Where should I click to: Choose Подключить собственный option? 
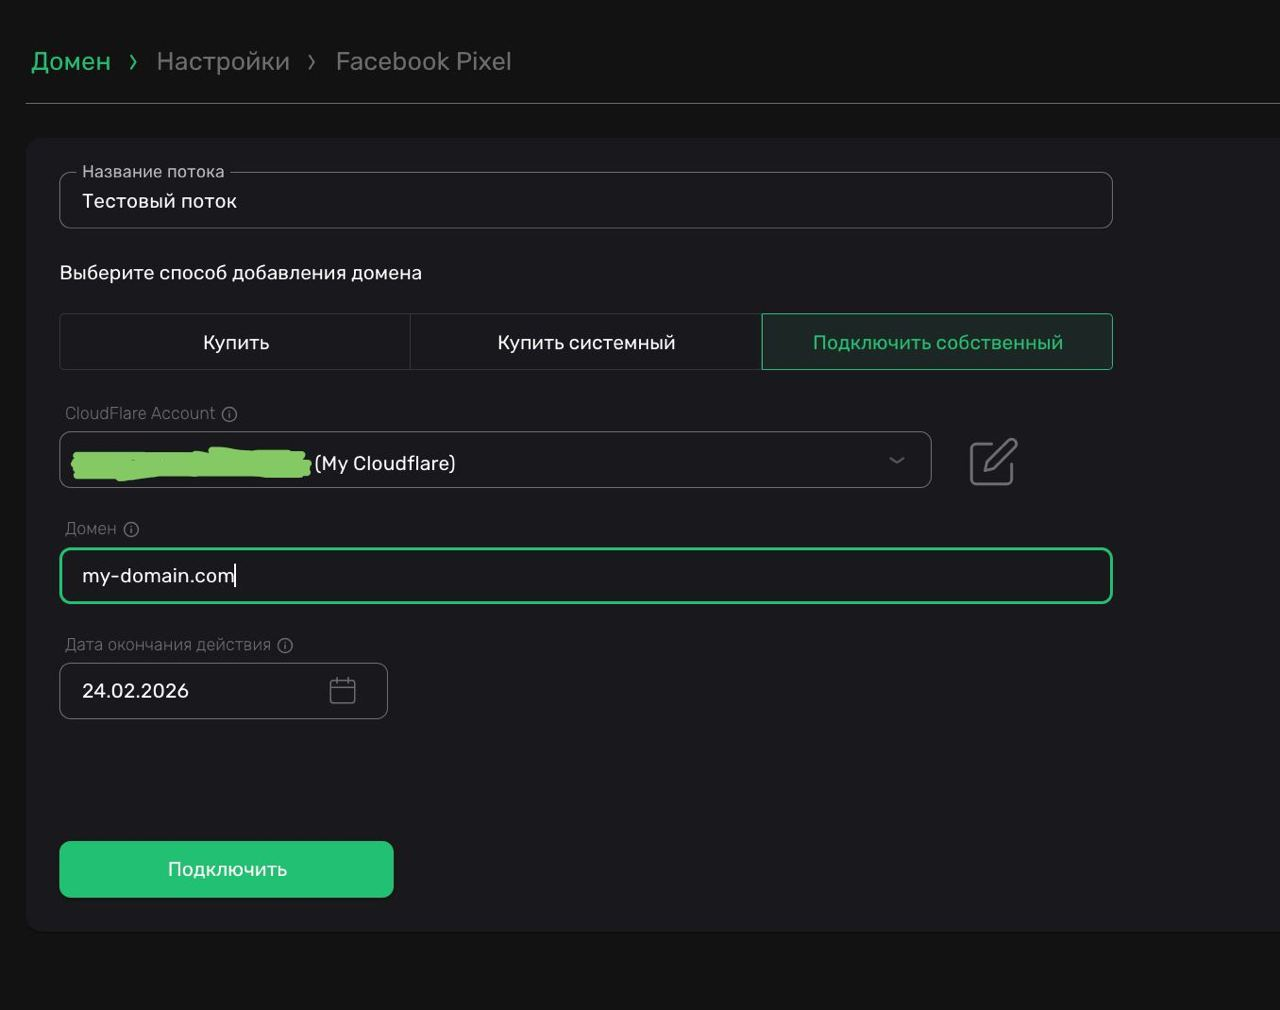(x=937, y=342)
